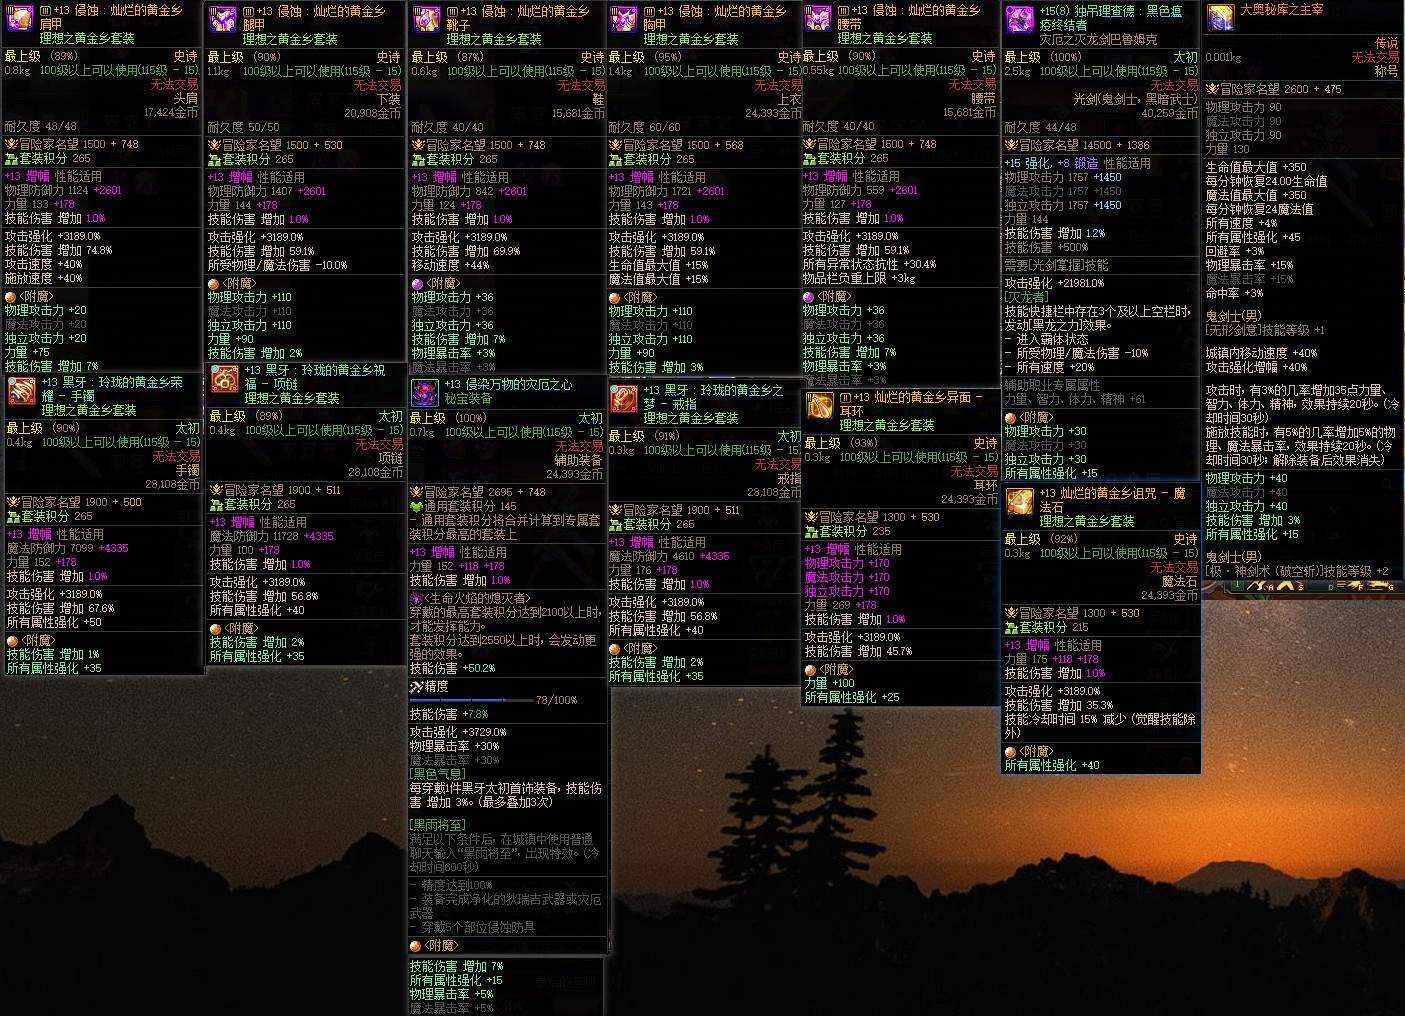1405x1016 pixels.
Task: Click the 项链 necklace item icon
Action: tap(225, 380)
